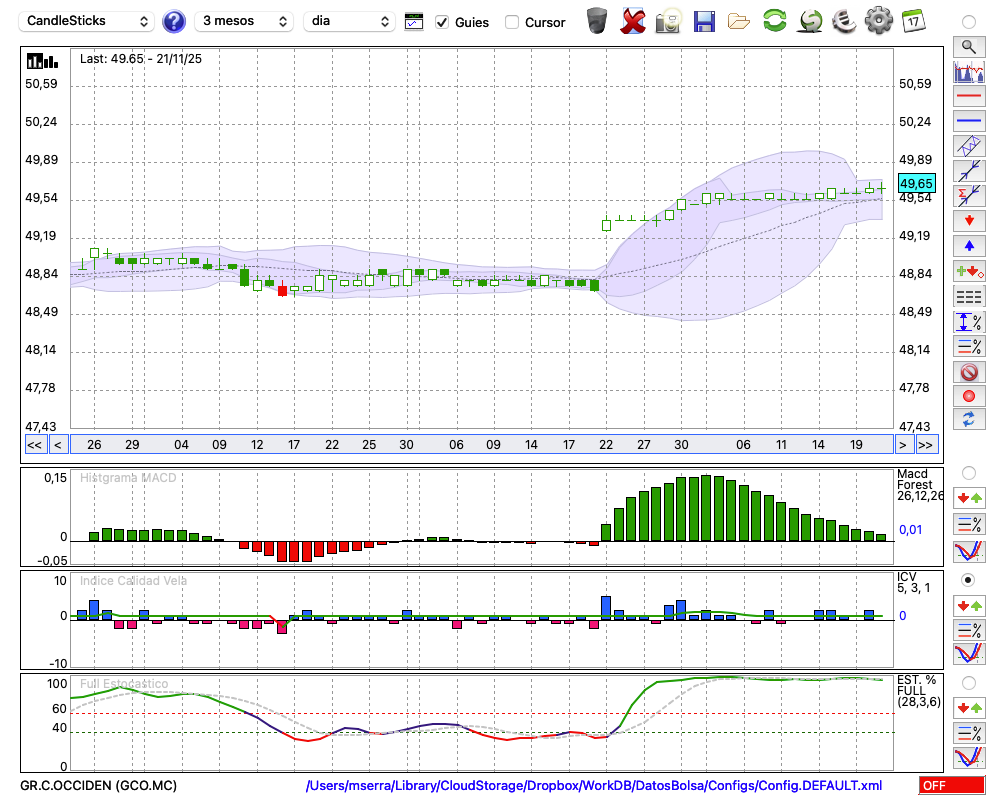Click the Config.DEFAULT.xml file path link

pos(594,786)
